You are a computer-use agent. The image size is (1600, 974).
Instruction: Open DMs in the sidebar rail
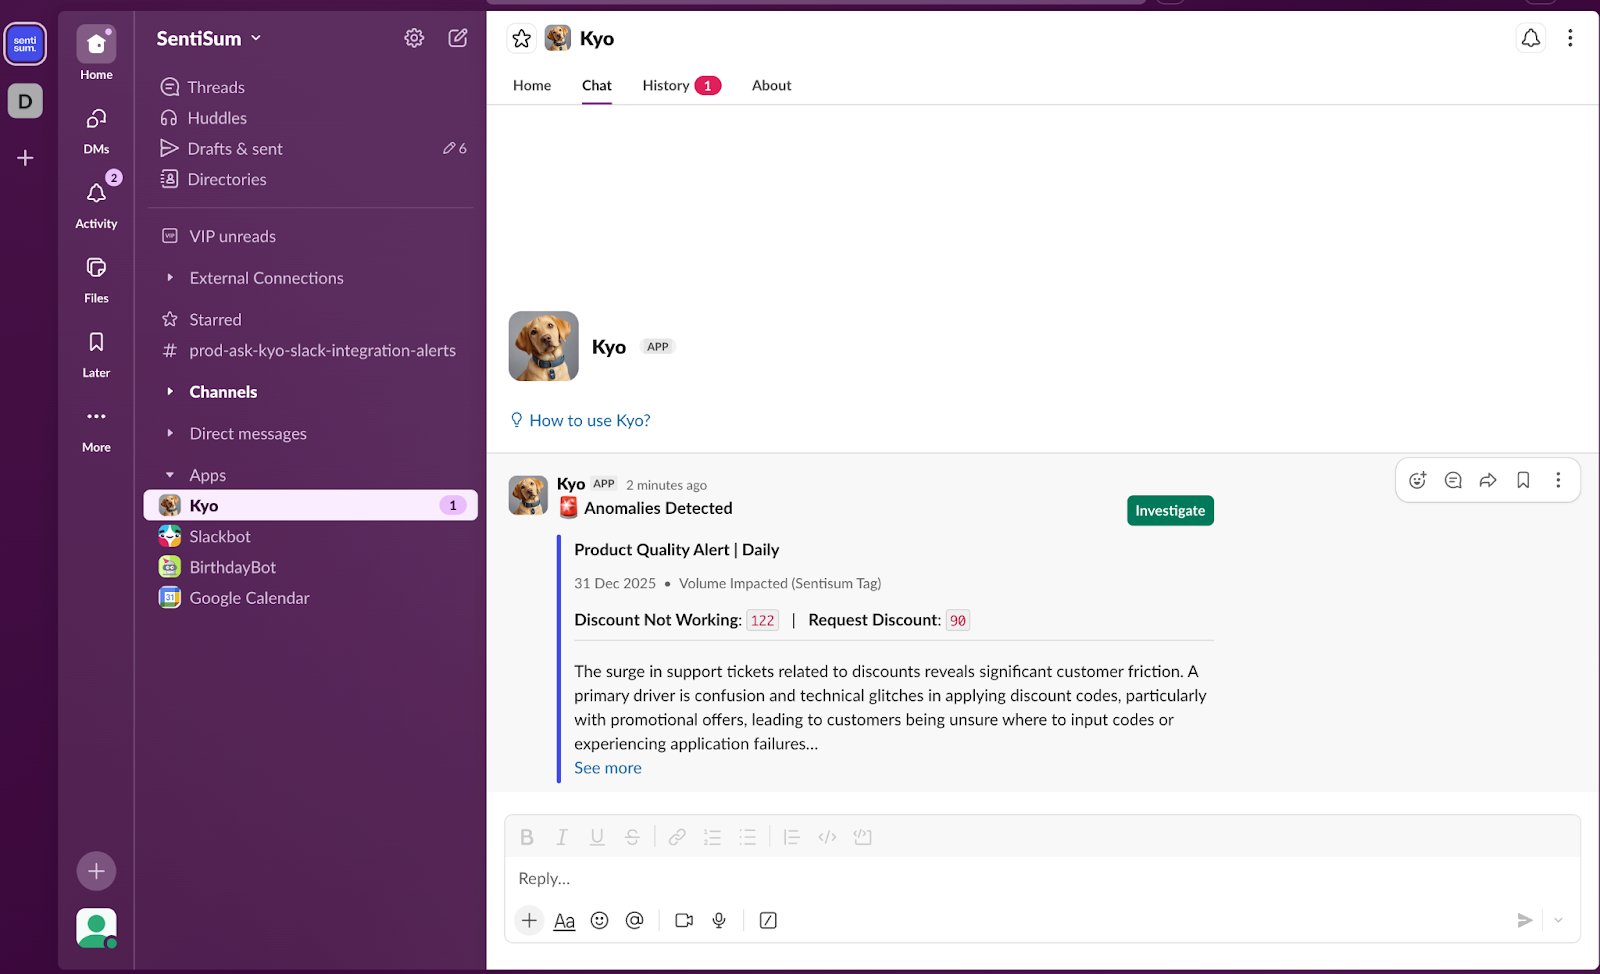[96, 131]
